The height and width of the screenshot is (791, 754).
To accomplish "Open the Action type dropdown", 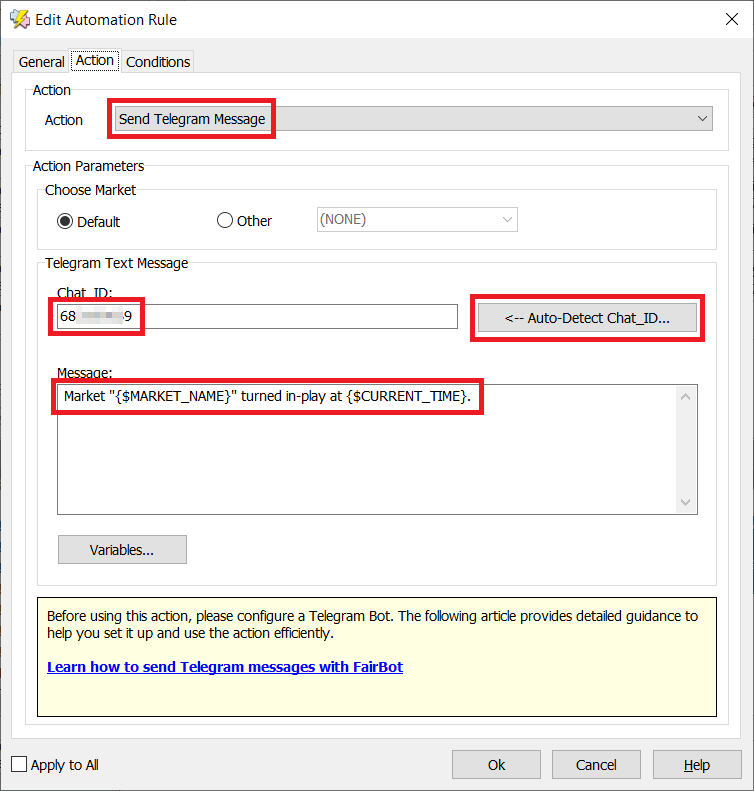I will pyautogui.click(x=412, y=119).
